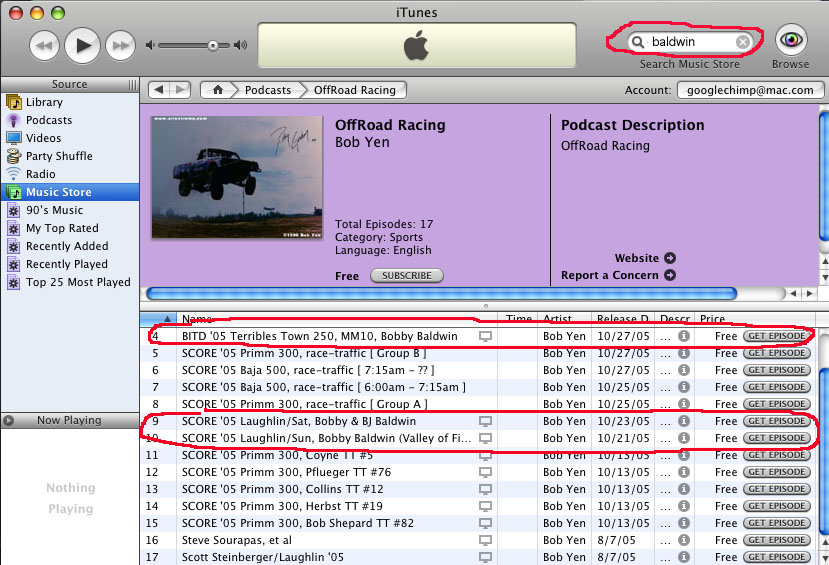Image resolution: width=829 pixels, height=565 pixels.
Task: Toggle sort order arrow column header
Action: 159,318
